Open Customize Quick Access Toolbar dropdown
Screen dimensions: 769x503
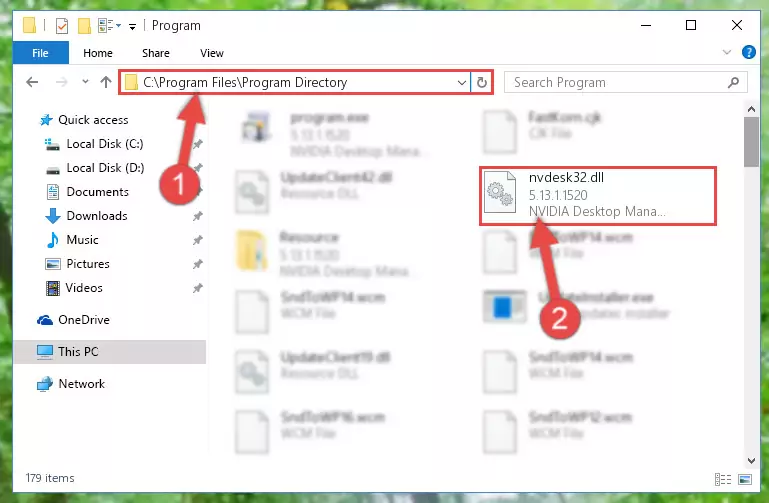pos(132,26)
